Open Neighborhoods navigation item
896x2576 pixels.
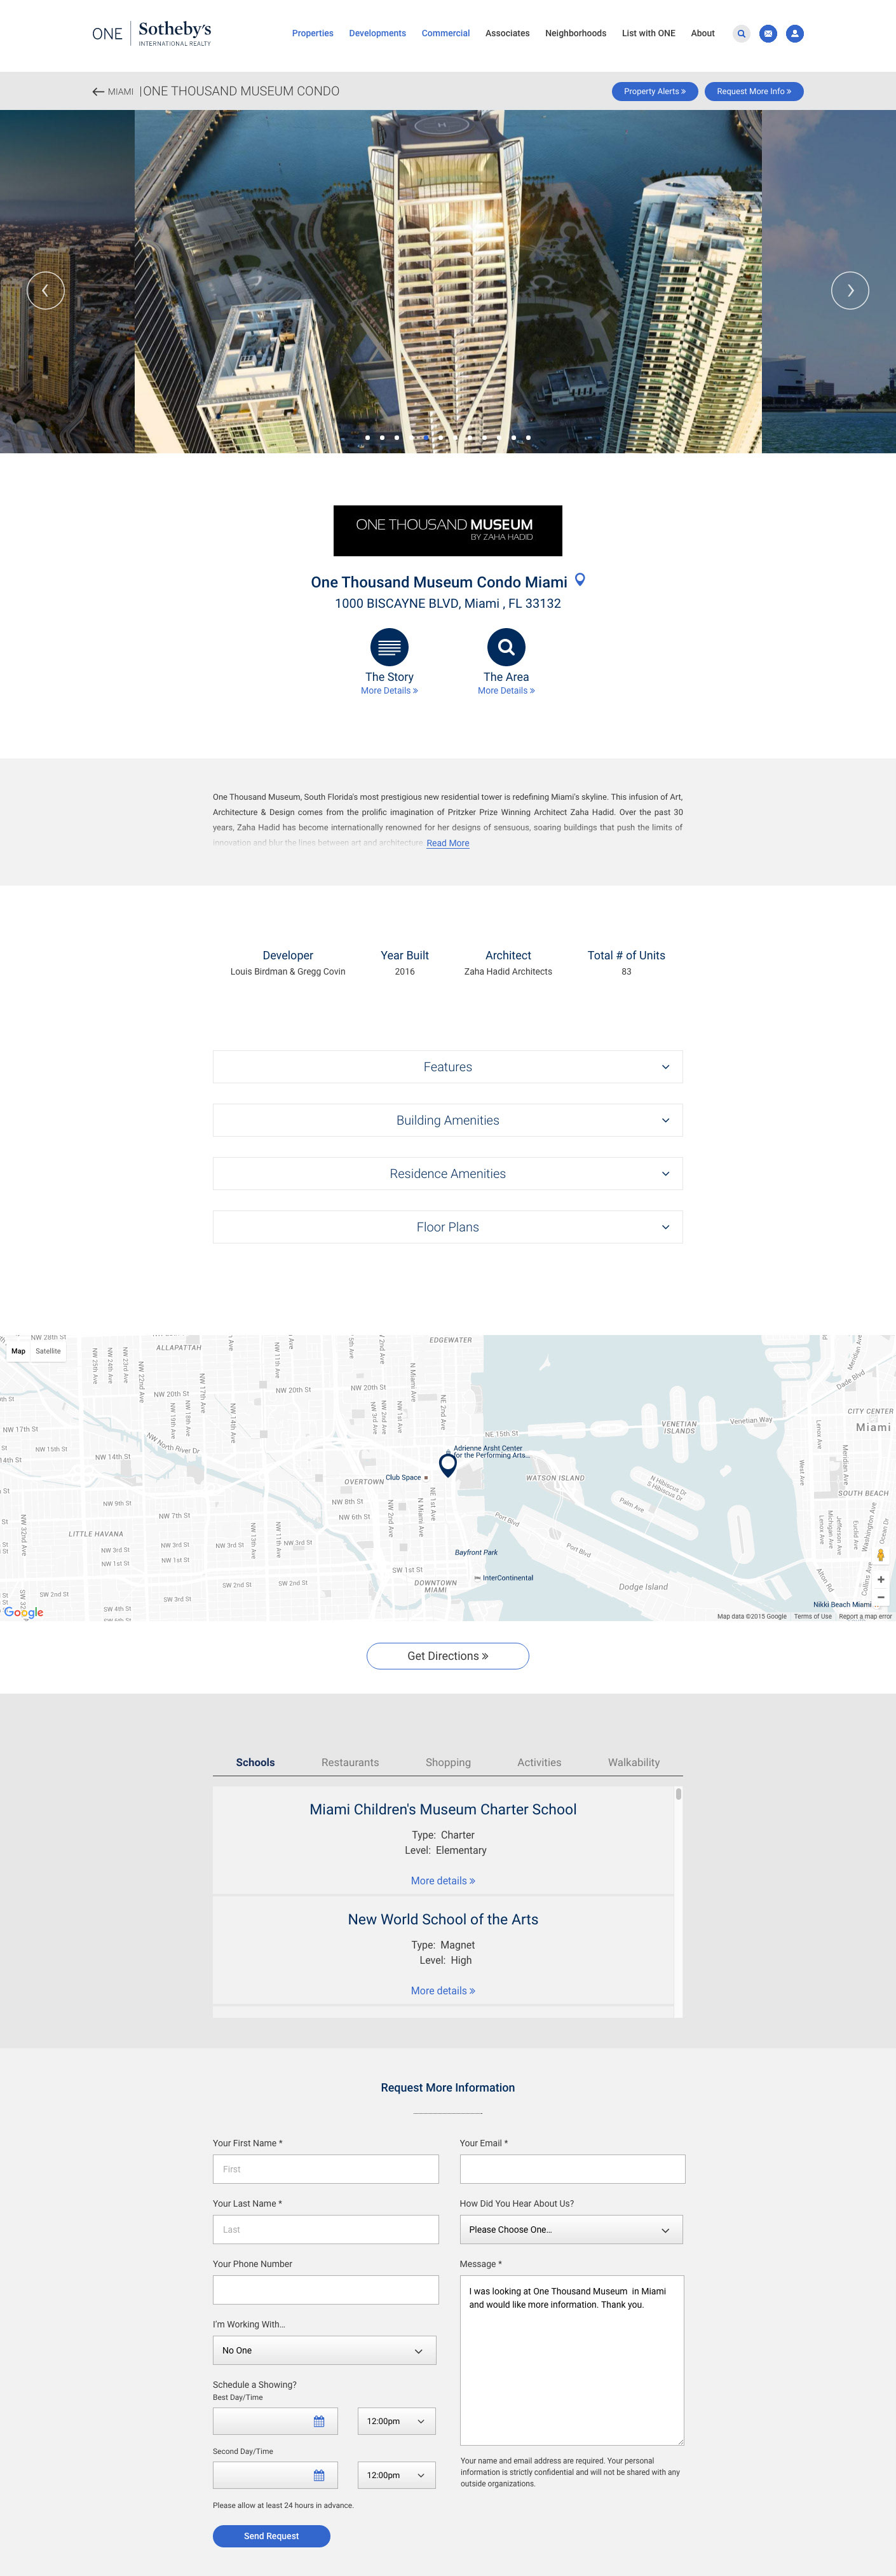[575, 34]
